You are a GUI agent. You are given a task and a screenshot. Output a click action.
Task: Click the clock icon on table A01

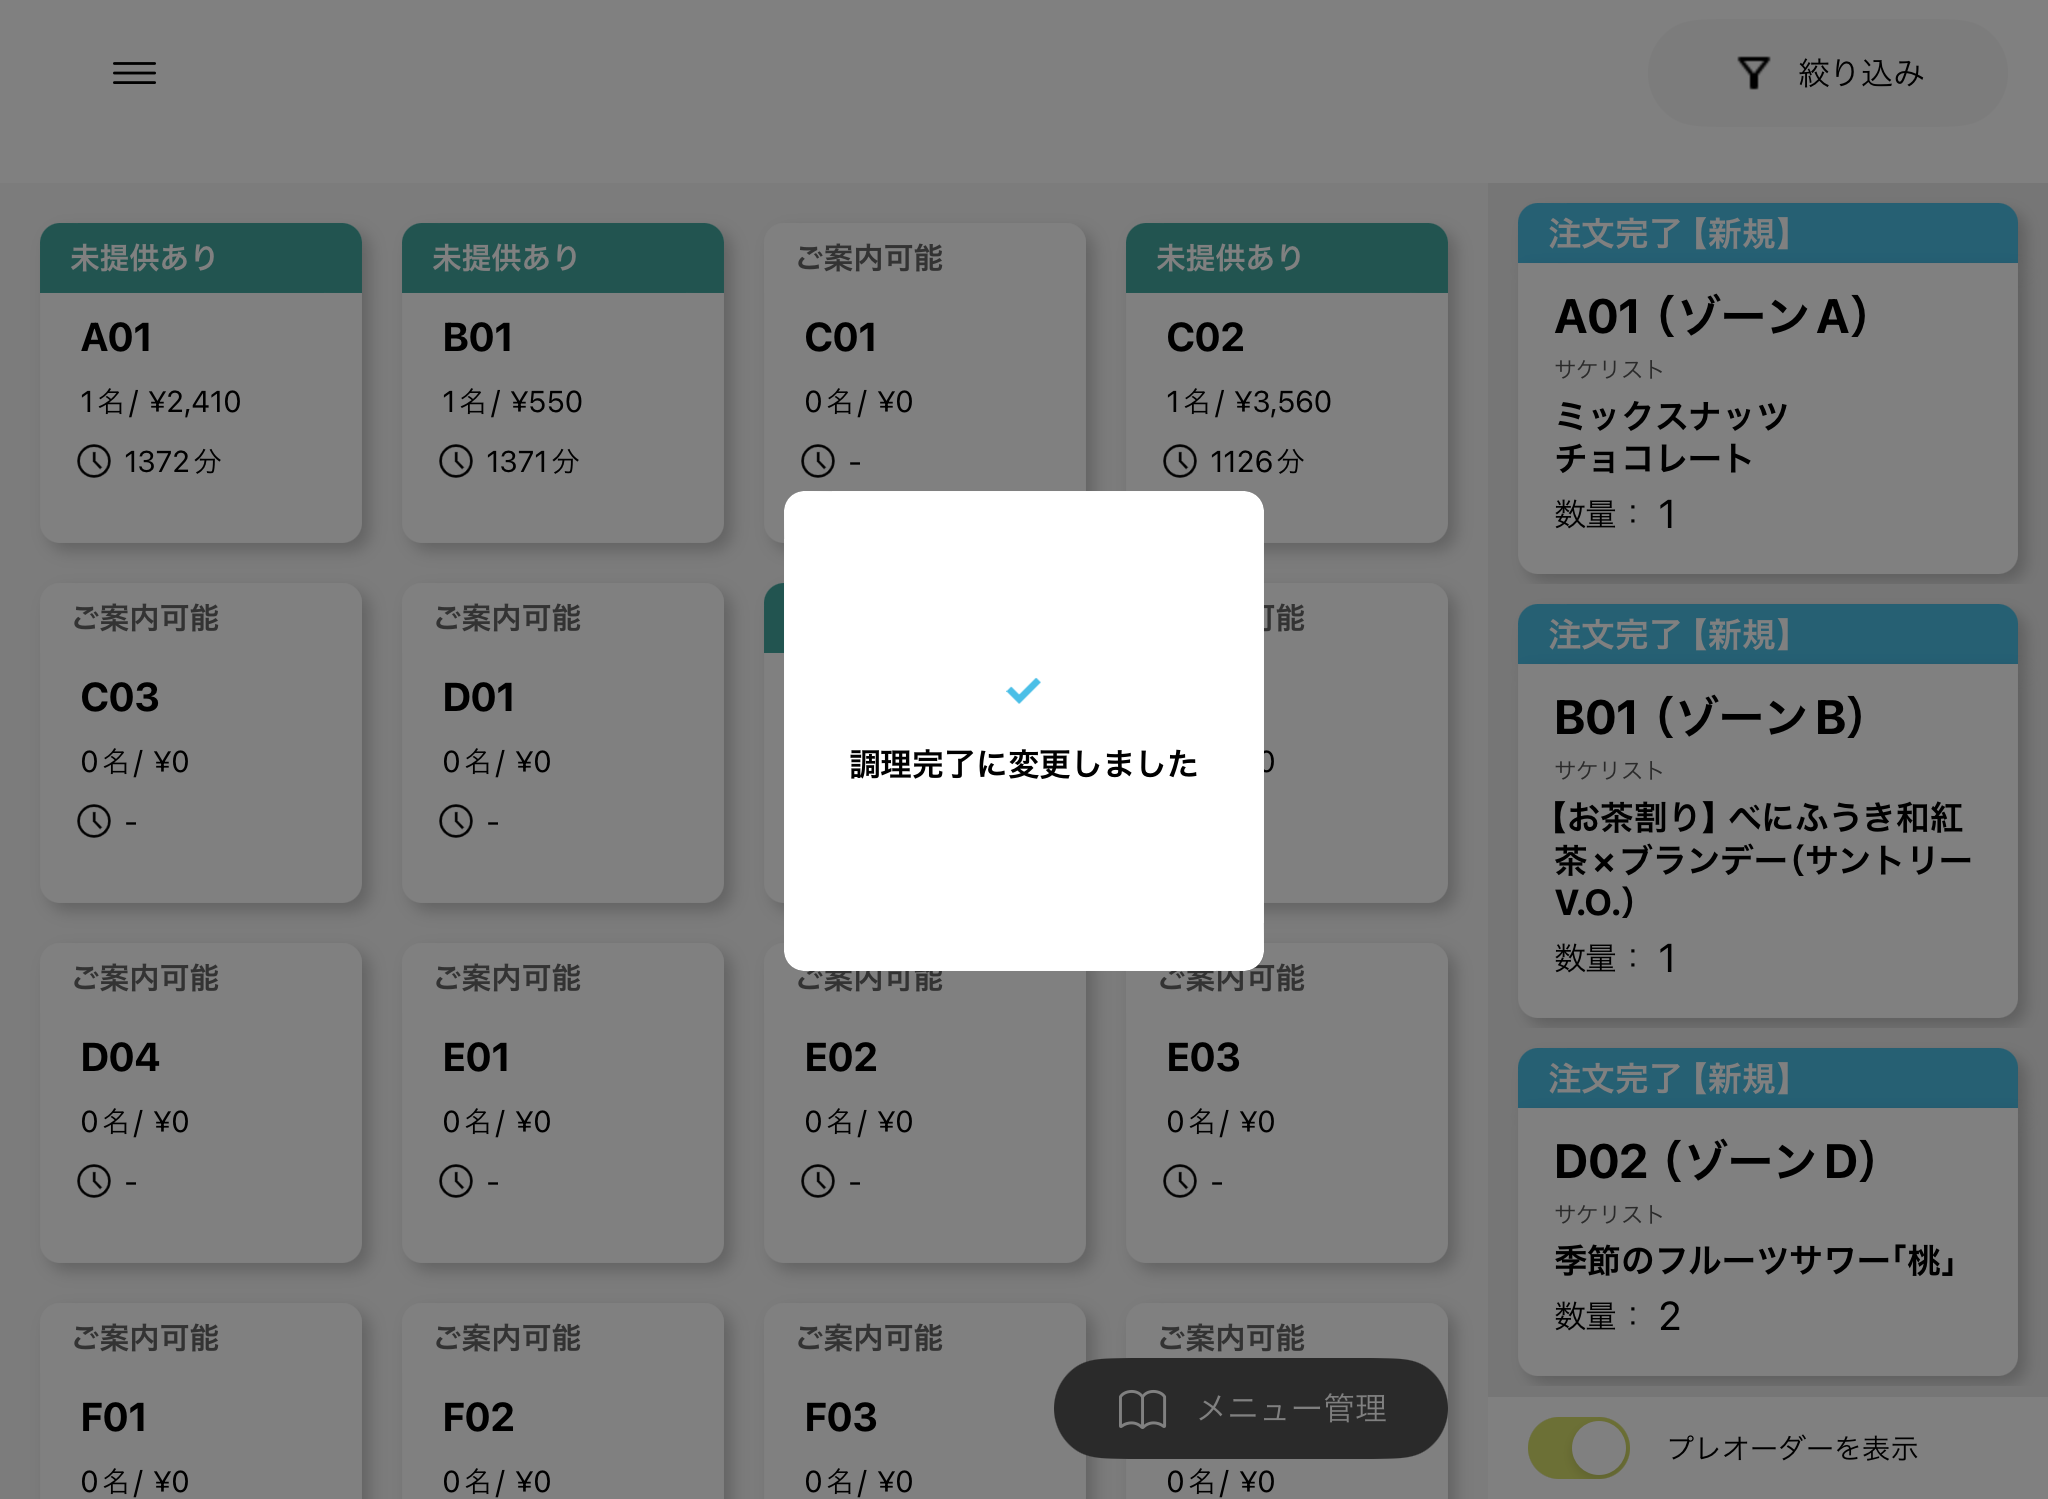(94, 461)
